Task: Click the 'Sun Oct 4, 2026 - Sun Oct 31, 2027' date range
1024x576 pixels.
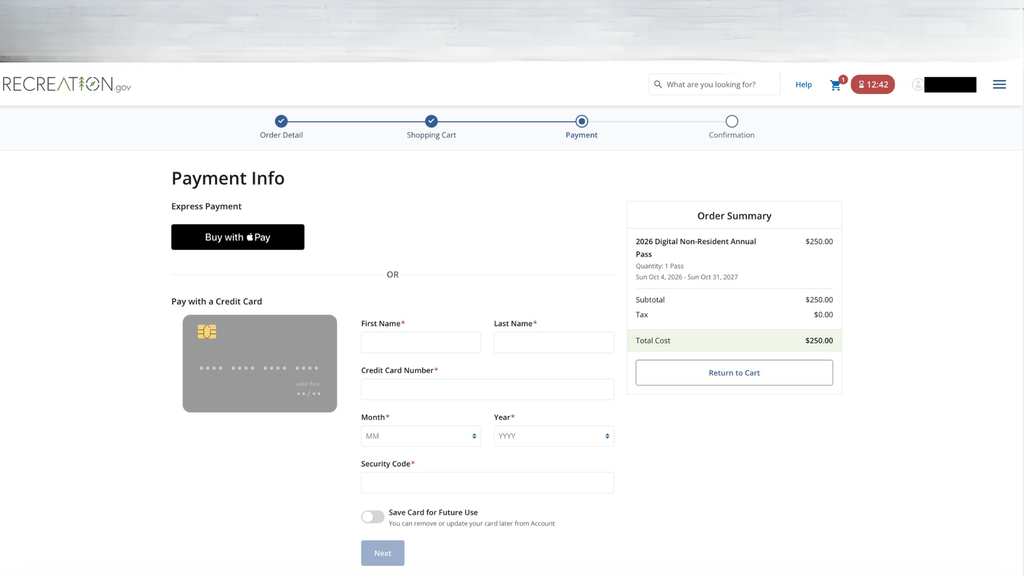Action: pos(686,277)
